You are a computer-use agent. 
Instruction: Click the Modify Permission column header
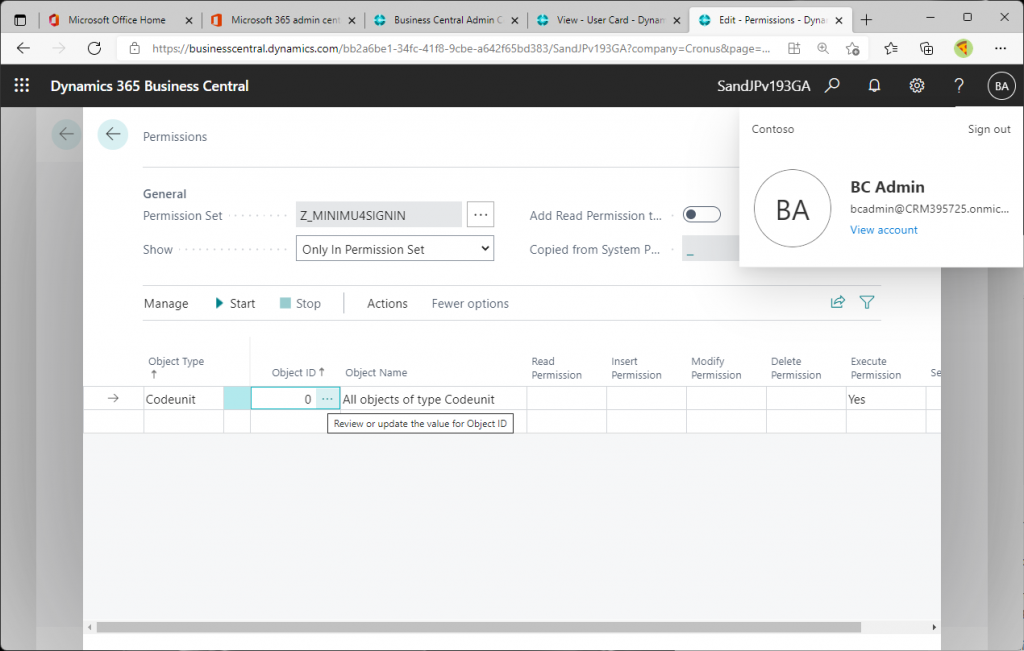(x=716, y=368)
